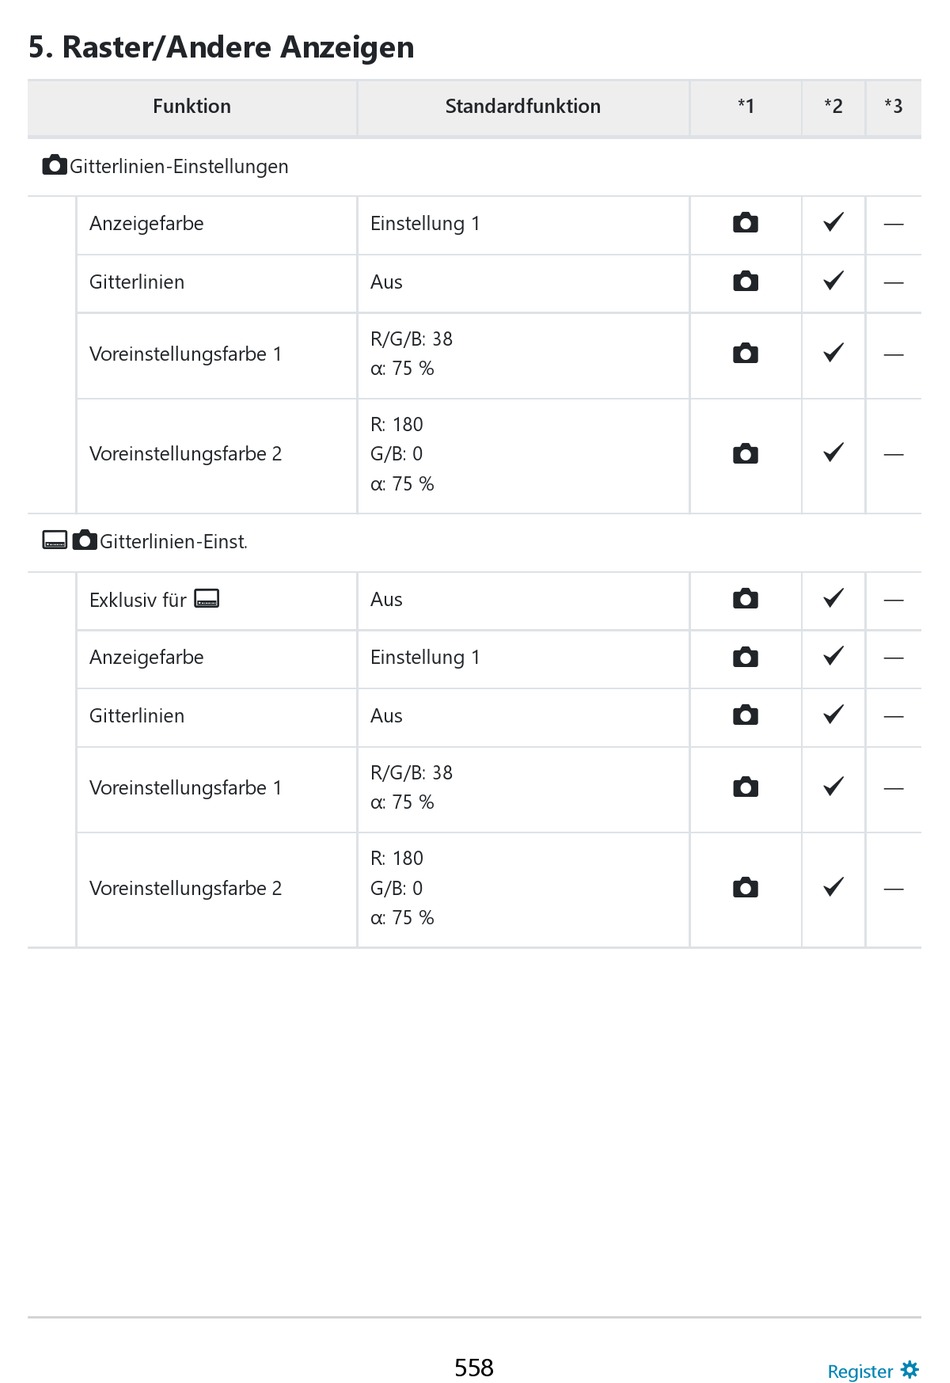This screenshot has height=1383, width=950.
Task: Click the "Standardfunktion" column header
Action: tap(523, 106)
